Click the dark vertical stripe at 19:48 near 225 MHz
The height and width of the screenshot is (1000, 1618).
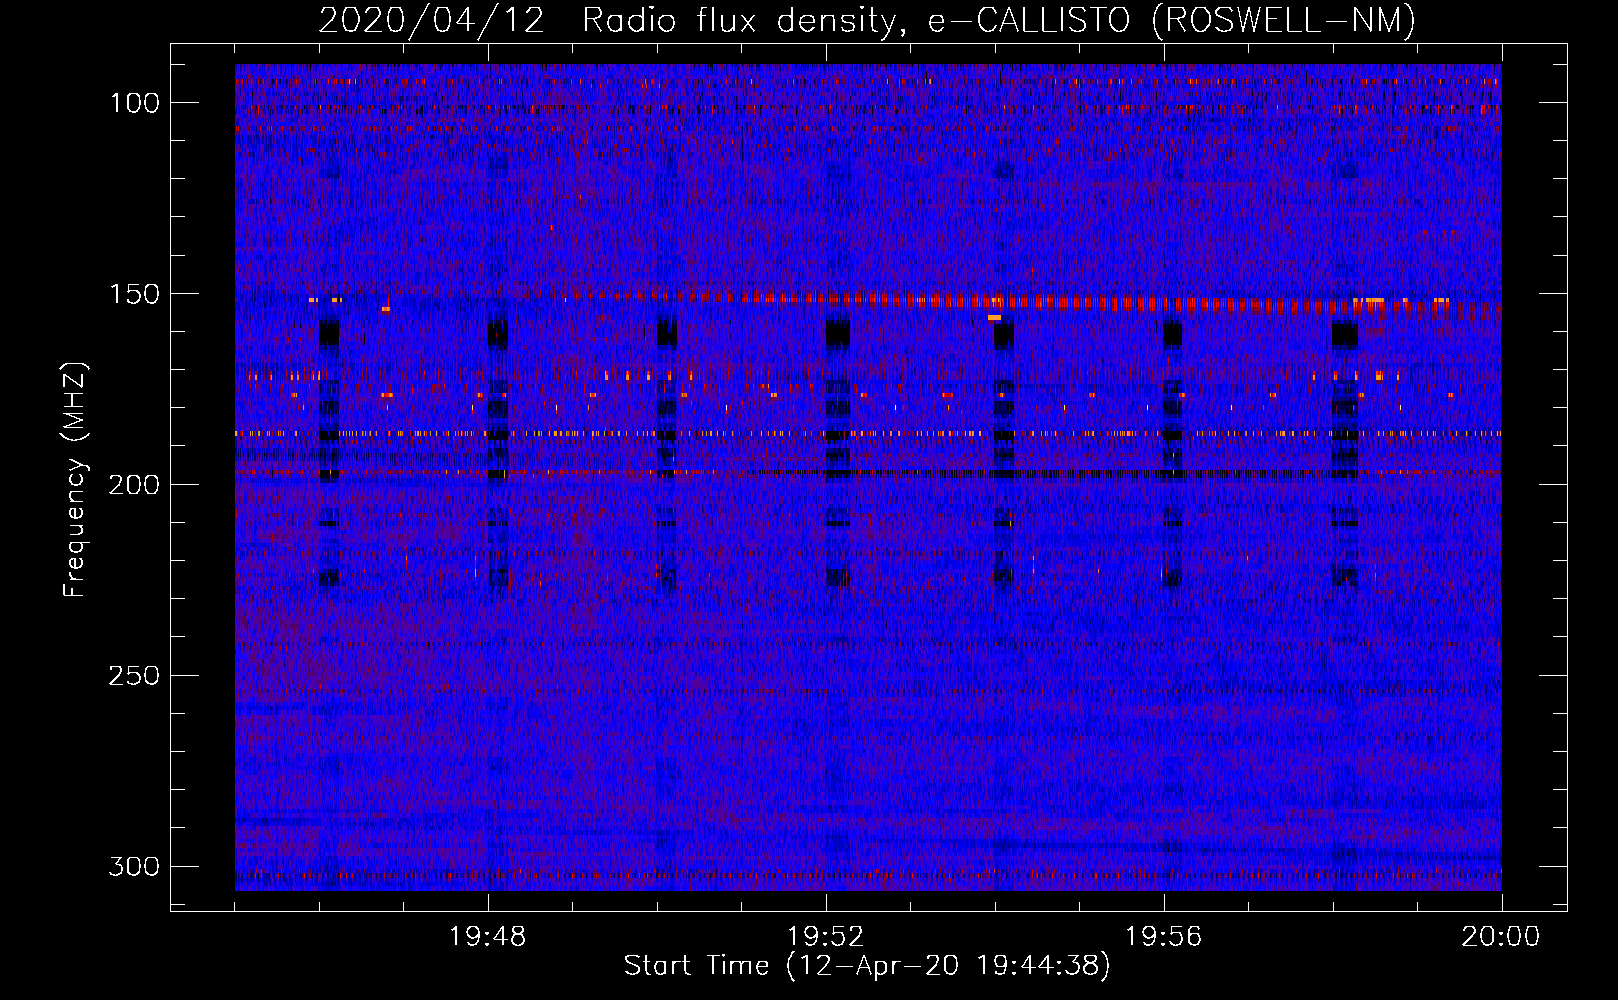point(498,577)
